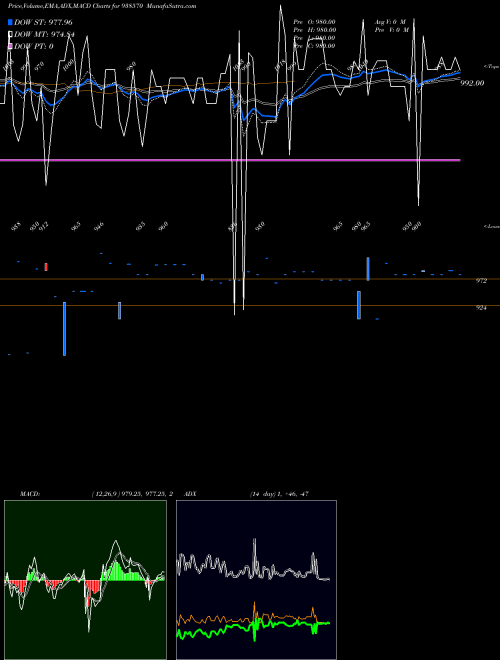Click the Pre V: 0 M readout

pos(392,30)
